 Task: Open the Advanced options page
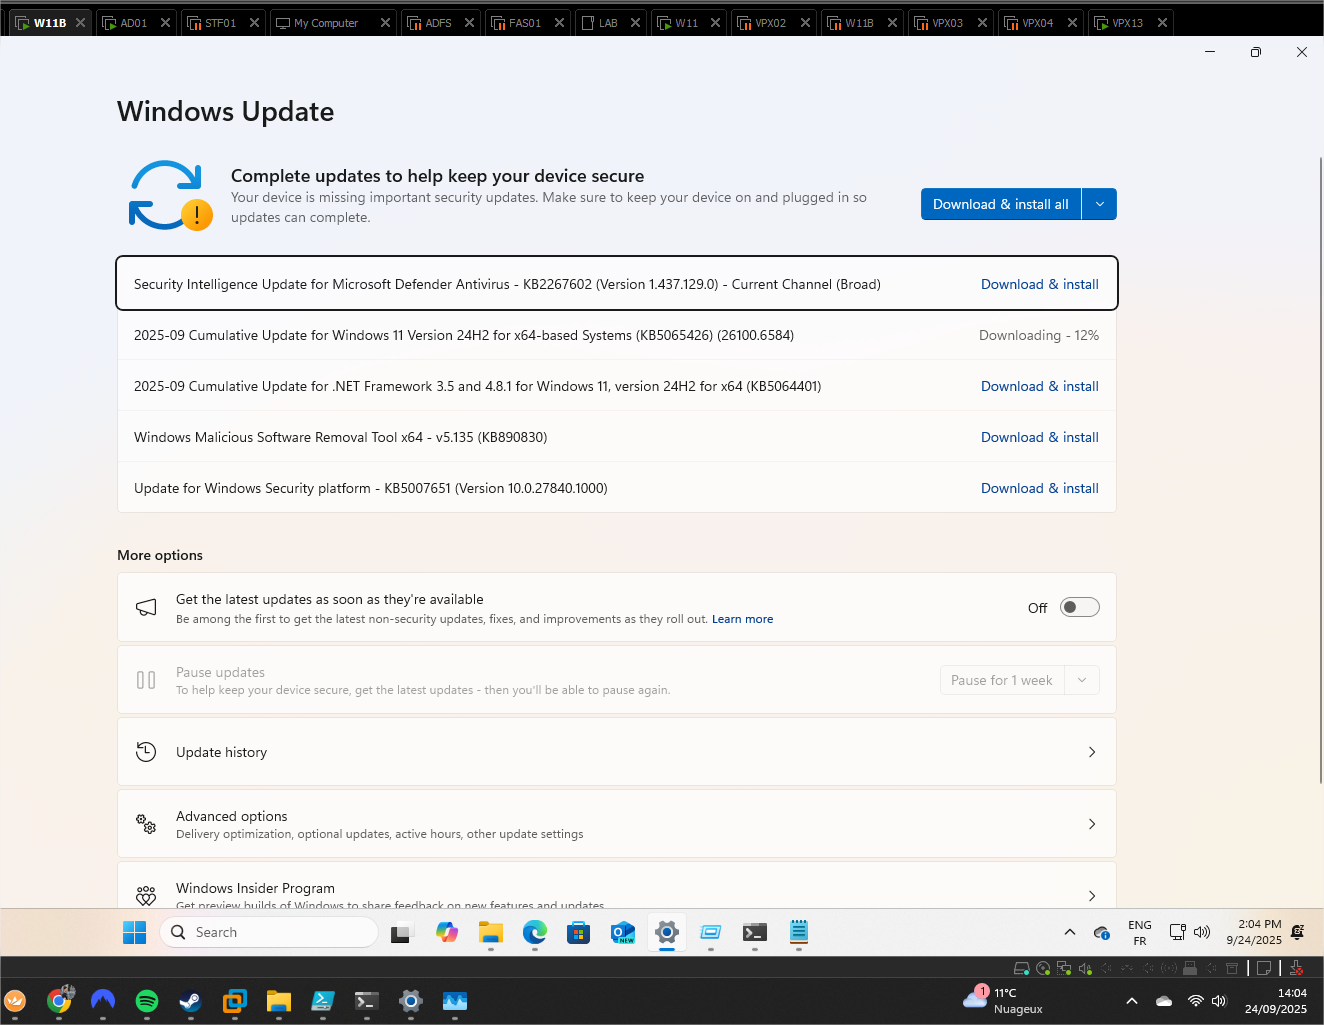click(x=616, y=824)
